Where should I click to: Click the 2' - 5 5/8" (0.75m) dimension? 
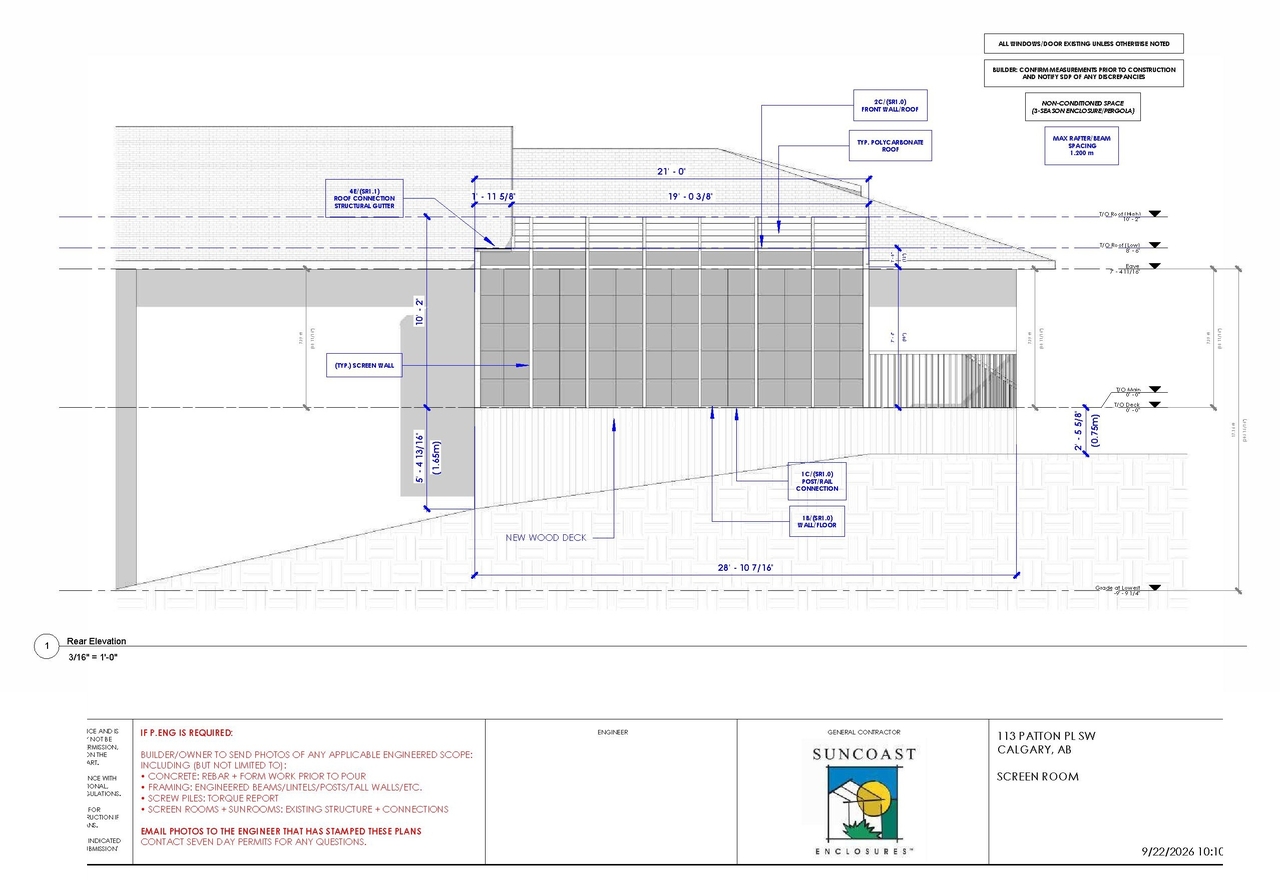point(1085,429)
